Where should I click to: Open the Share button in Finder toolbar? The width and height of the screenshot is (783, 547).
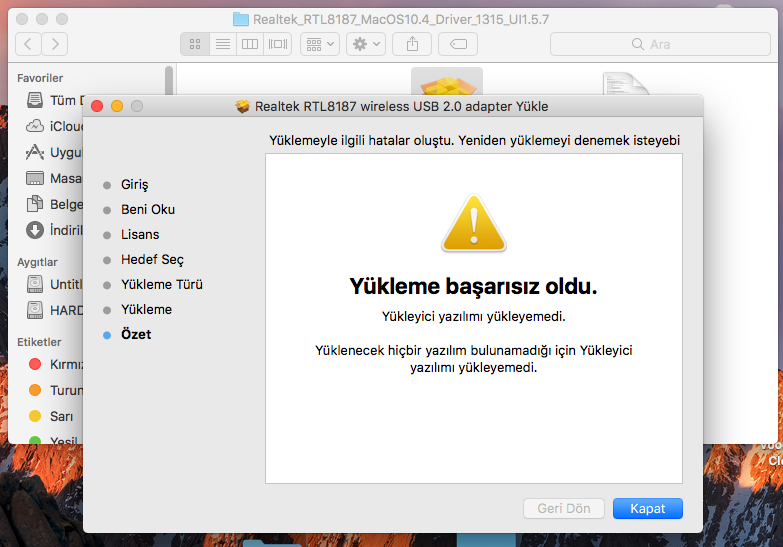[411, 44]
